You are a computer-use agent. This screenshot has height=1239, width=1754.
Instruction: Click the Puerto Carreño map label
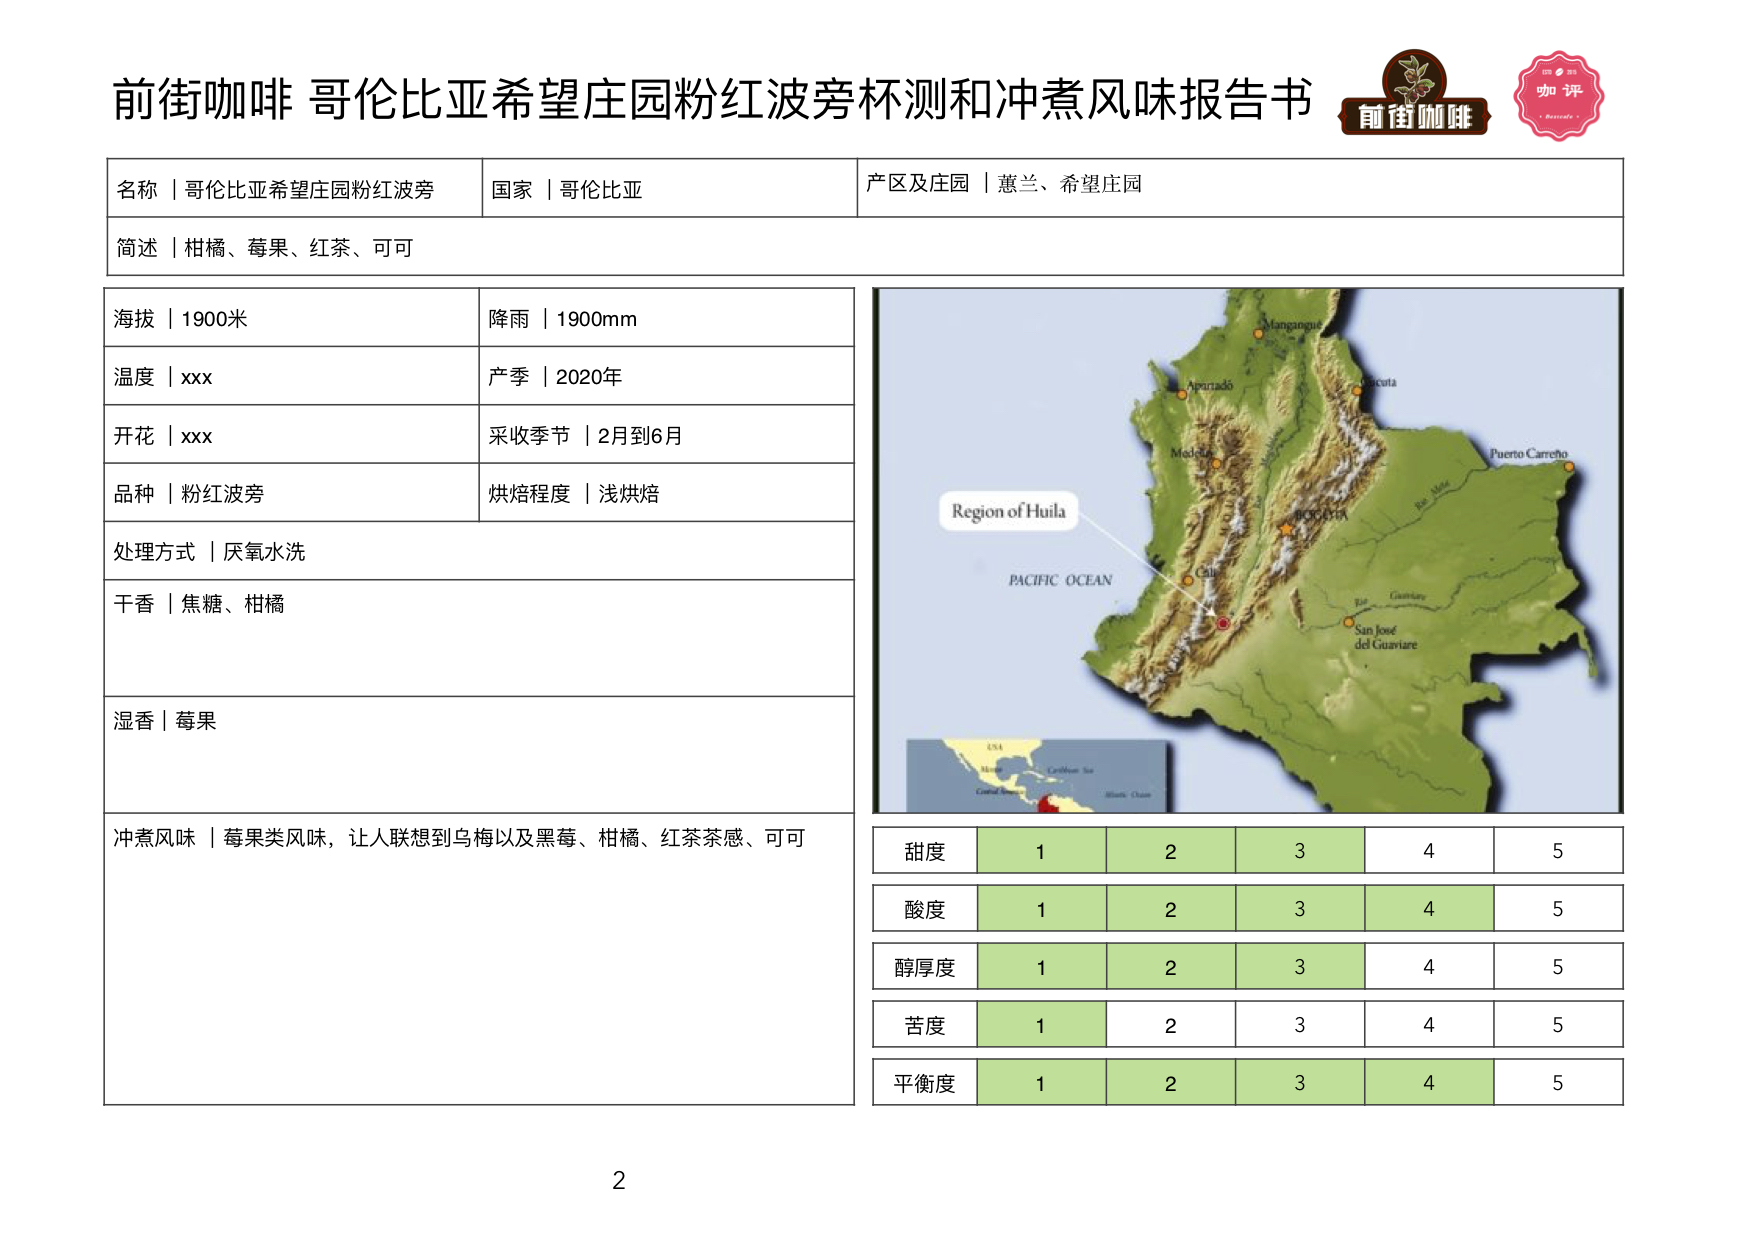(1528, 454)
